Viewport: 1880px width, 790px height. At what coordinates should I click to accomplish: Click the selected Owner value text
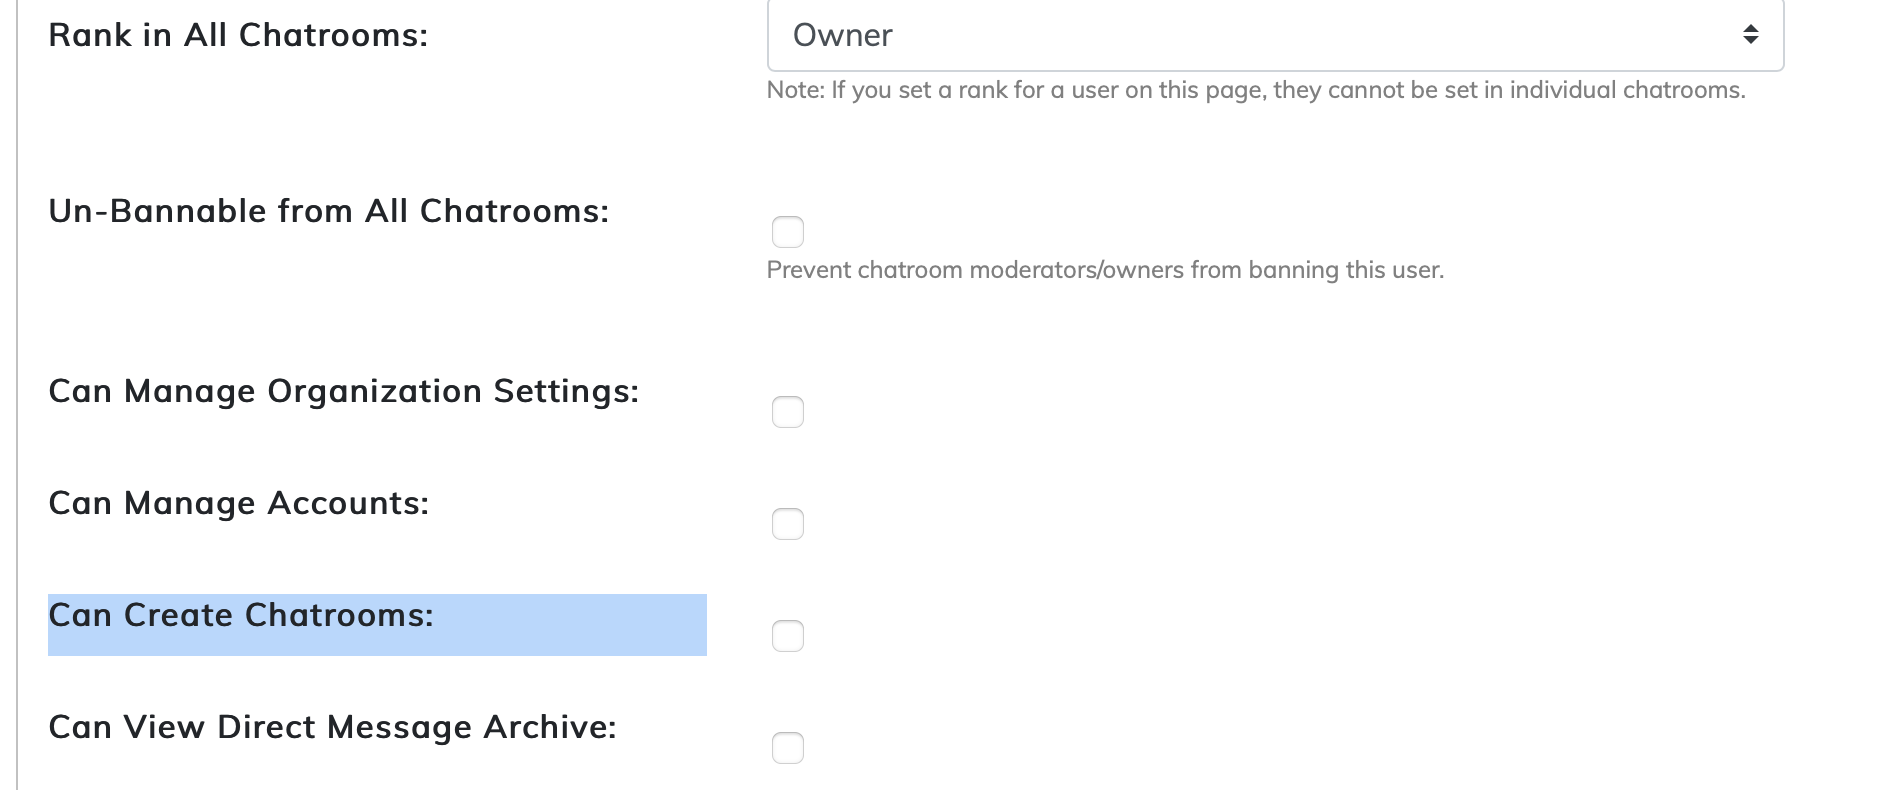click(x=842, y=35)
